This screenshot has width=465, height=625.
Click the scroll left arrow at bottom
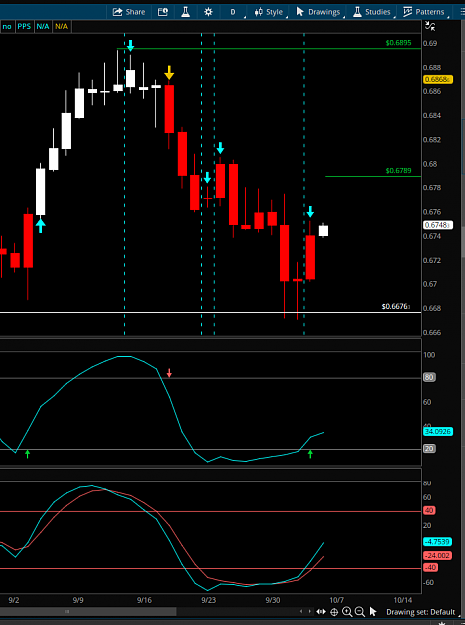(x=301, y=611)
